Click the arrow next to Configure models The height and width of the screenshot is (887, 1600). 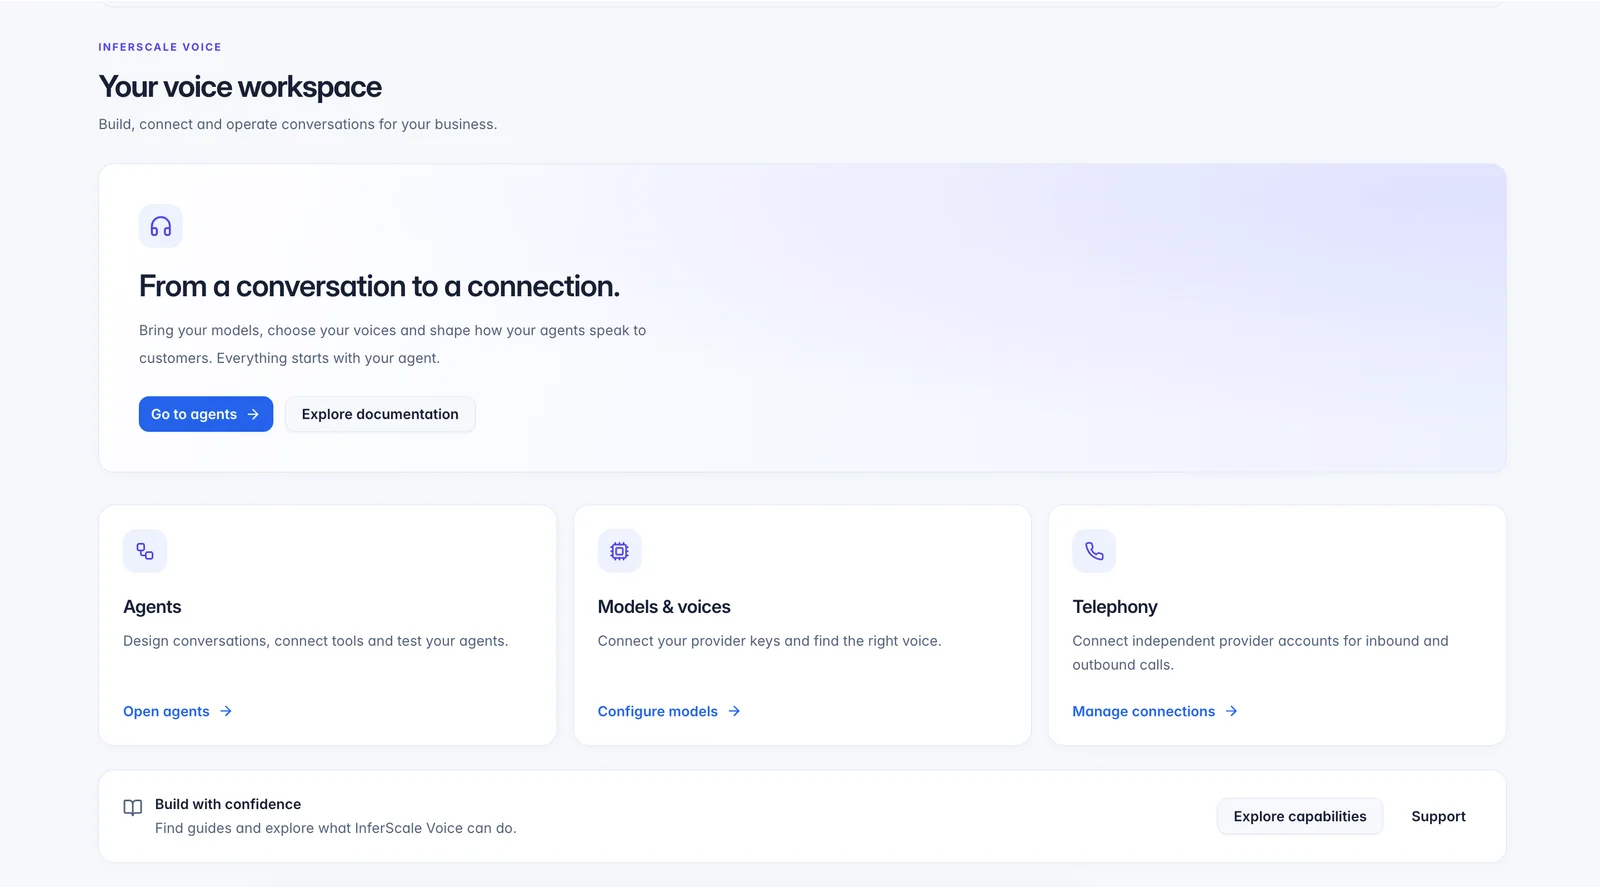[734, 711]
